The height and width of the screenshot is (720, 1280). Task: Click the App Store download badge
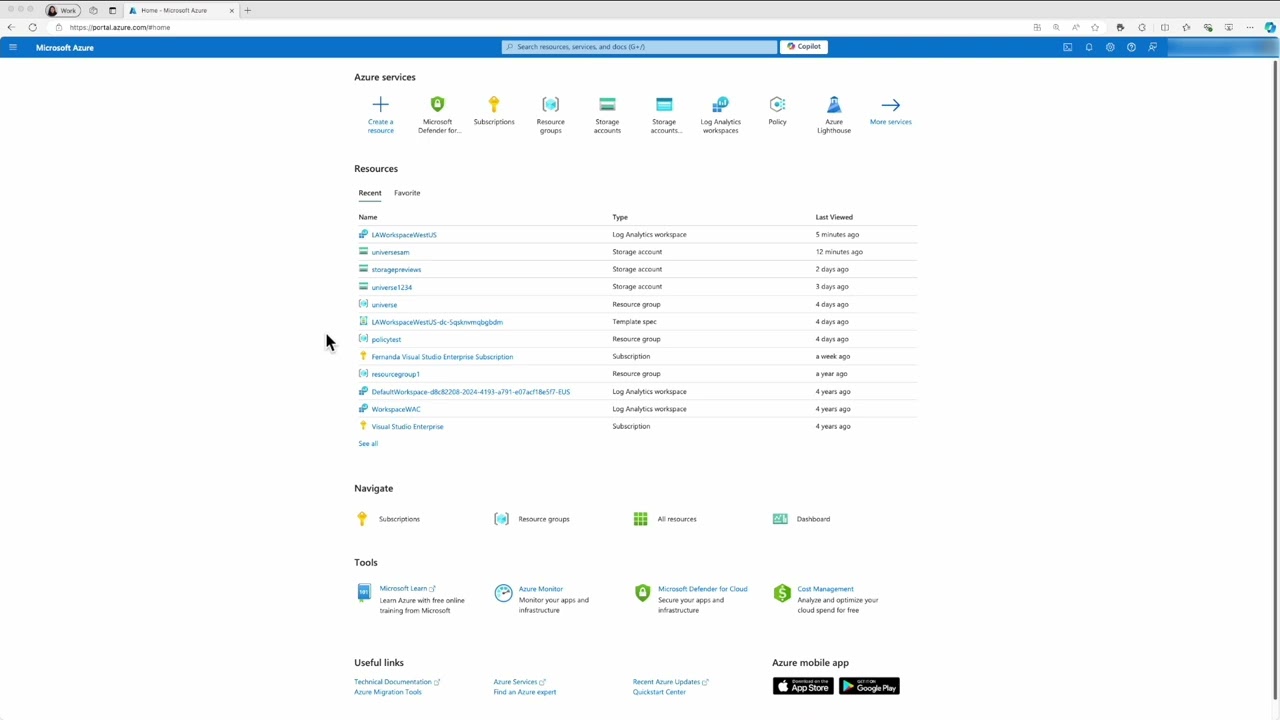coord(802,686)
